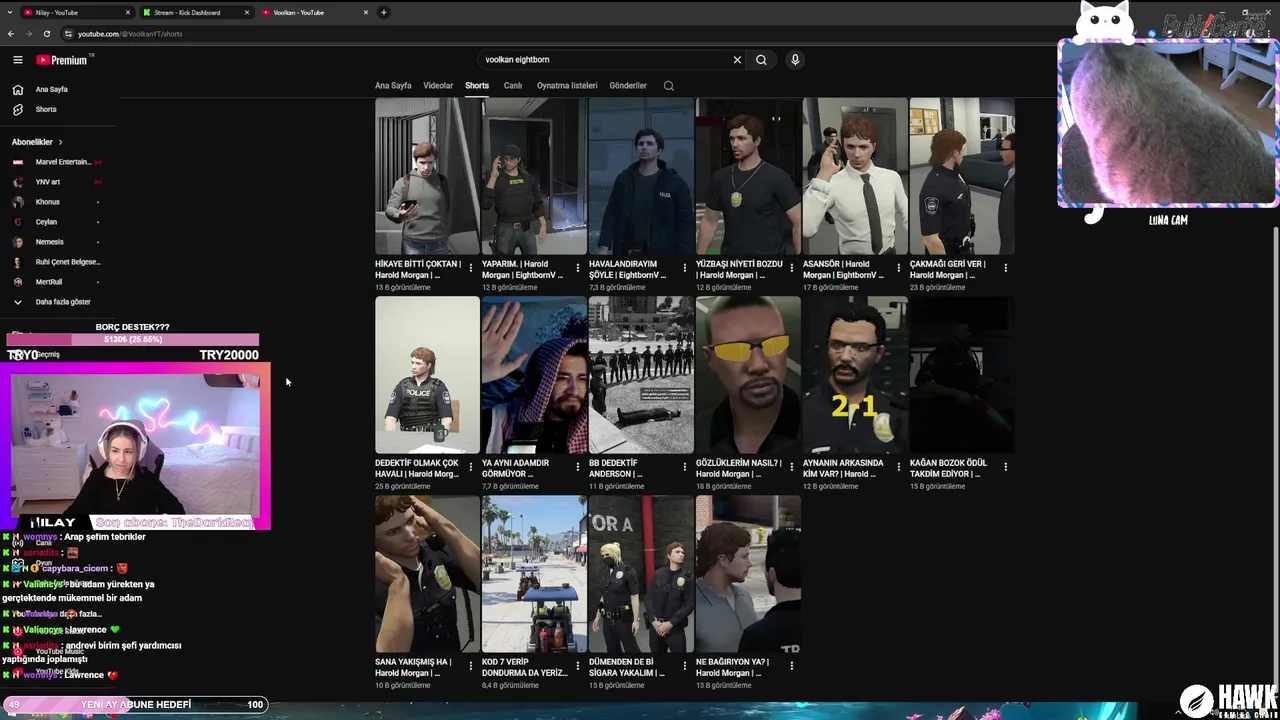The height and width of the screenshot is (720, 1280).
Task: Play DÜMENDEN DE Bİ SİGARA thumbnail
Action: point(641,574)
